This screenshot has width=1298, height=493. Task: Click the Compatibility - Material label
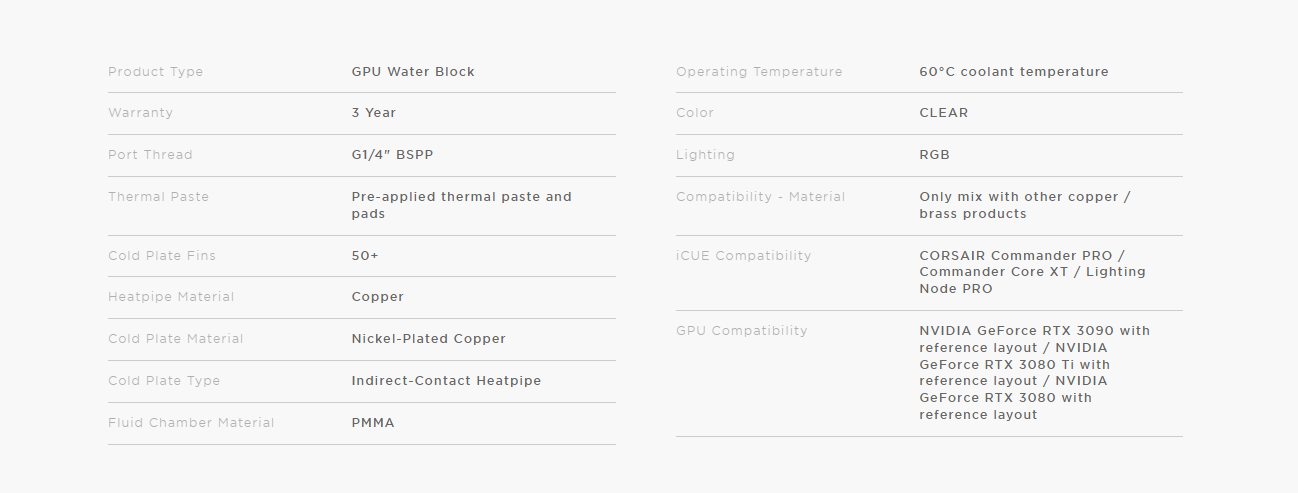[x=761, y=197]
